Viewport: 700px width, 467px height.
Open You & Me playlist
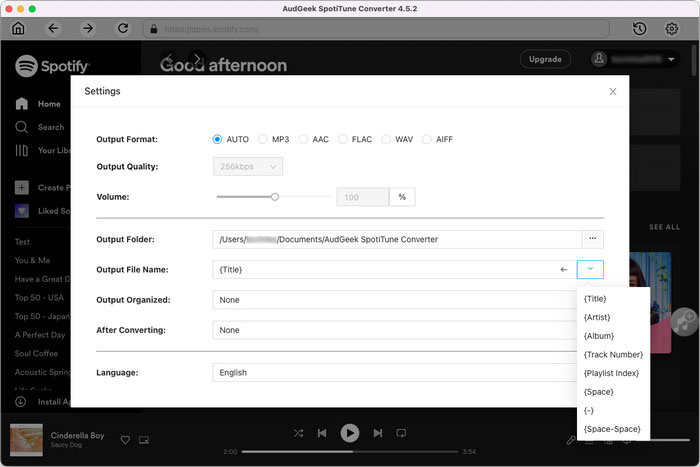click(x=32, y=260)
